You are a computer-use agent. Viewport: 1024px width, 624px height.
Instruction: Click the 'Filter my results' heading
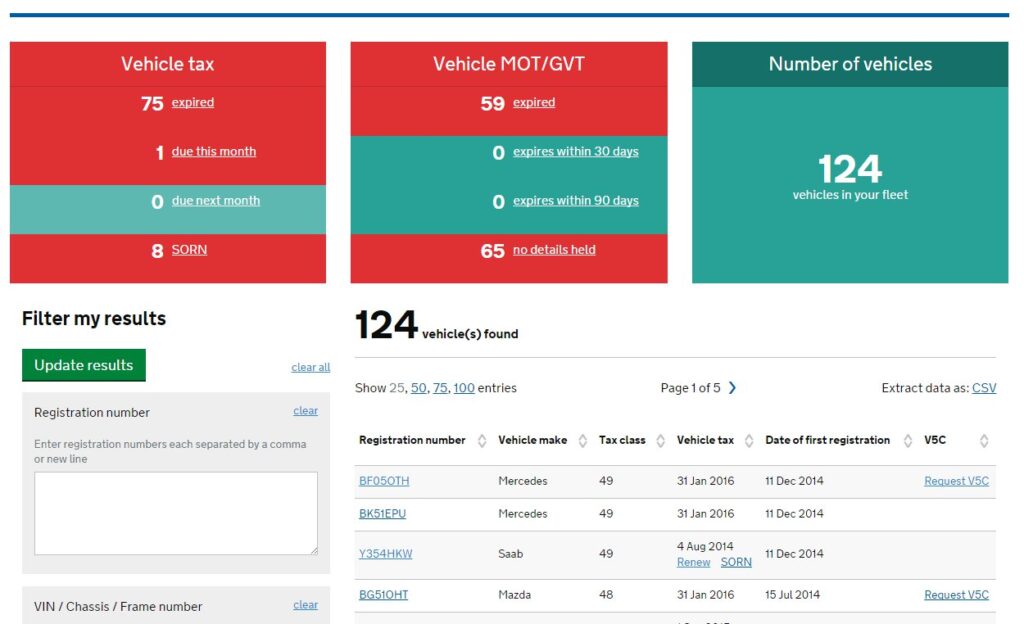tap(94, 319)
